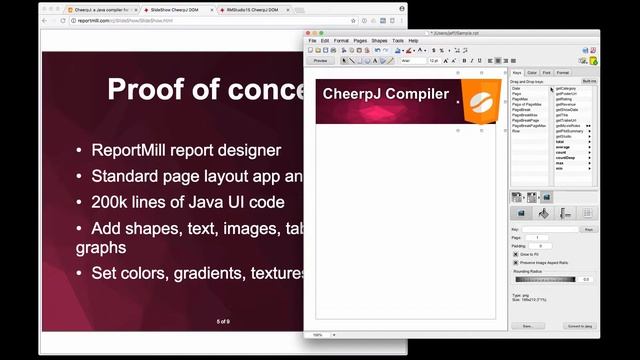Click the orange shield image on the page
This screenshot has height=360, width=640.
481,101
